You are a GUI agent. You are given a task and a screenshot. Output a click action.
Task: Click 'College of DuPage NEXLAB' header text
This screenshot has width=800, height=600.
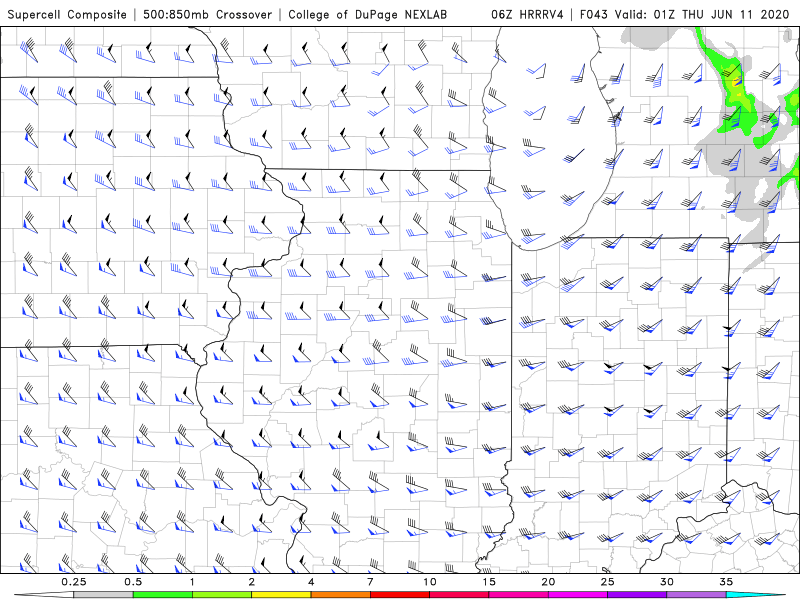point(367,15)
